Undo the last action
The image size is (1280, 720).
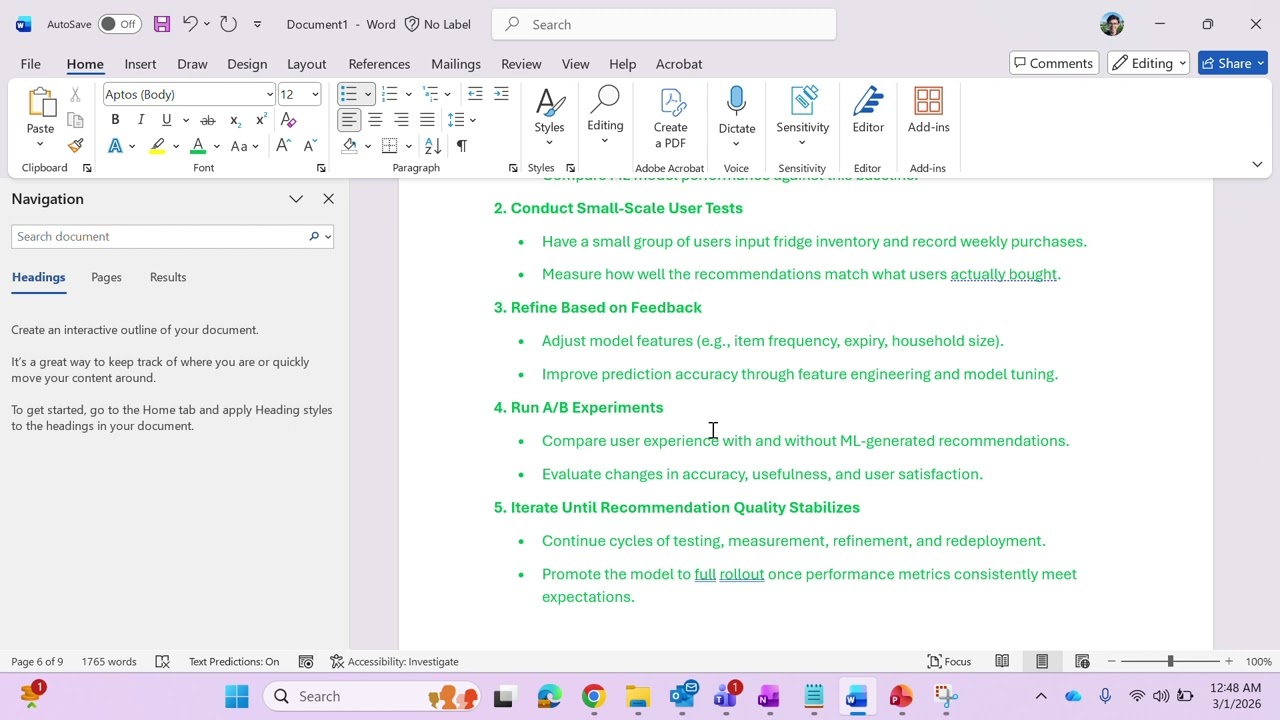(189, 24)
